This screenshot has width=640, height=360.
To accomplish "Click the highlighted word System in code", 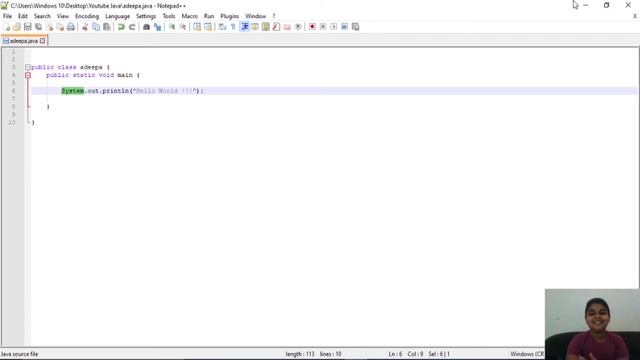I will tap(73, 91).
